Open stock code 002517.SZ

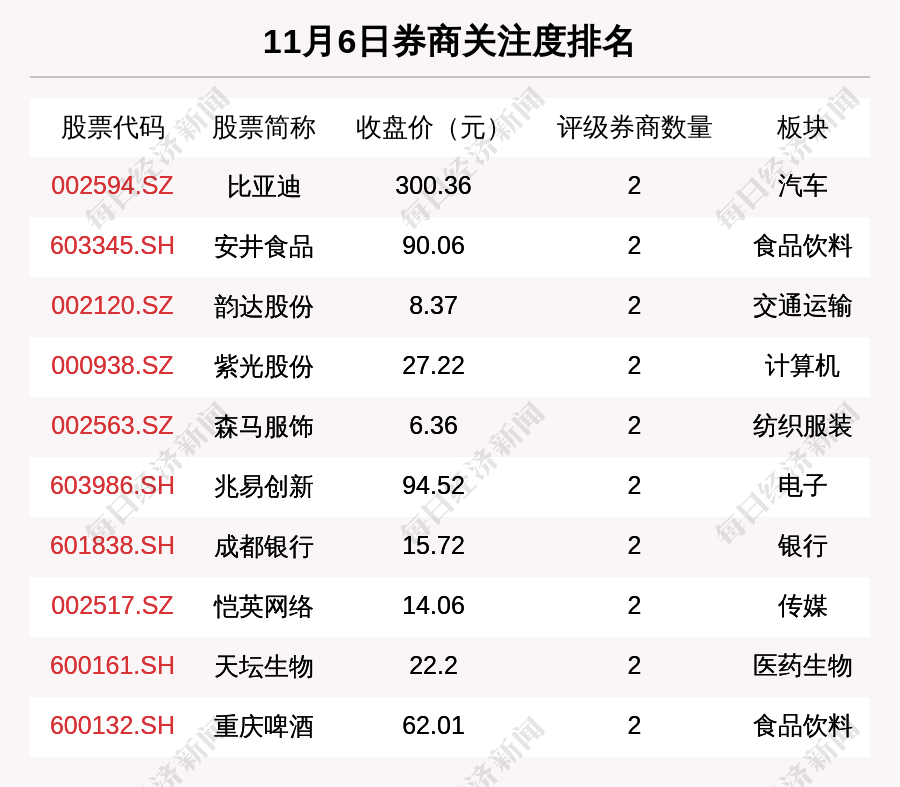click(x=112, y=606)
